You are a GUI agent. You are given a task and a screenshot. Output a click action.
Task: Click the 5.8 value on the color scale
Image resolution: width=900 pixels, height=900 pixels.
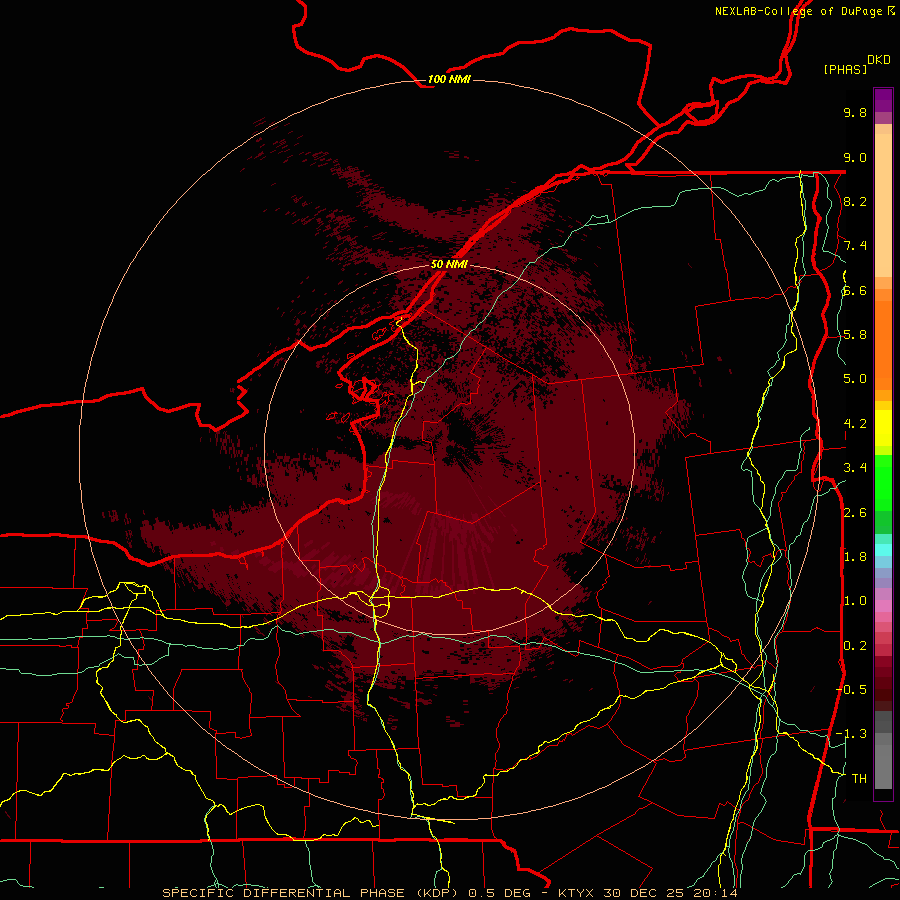855,335
